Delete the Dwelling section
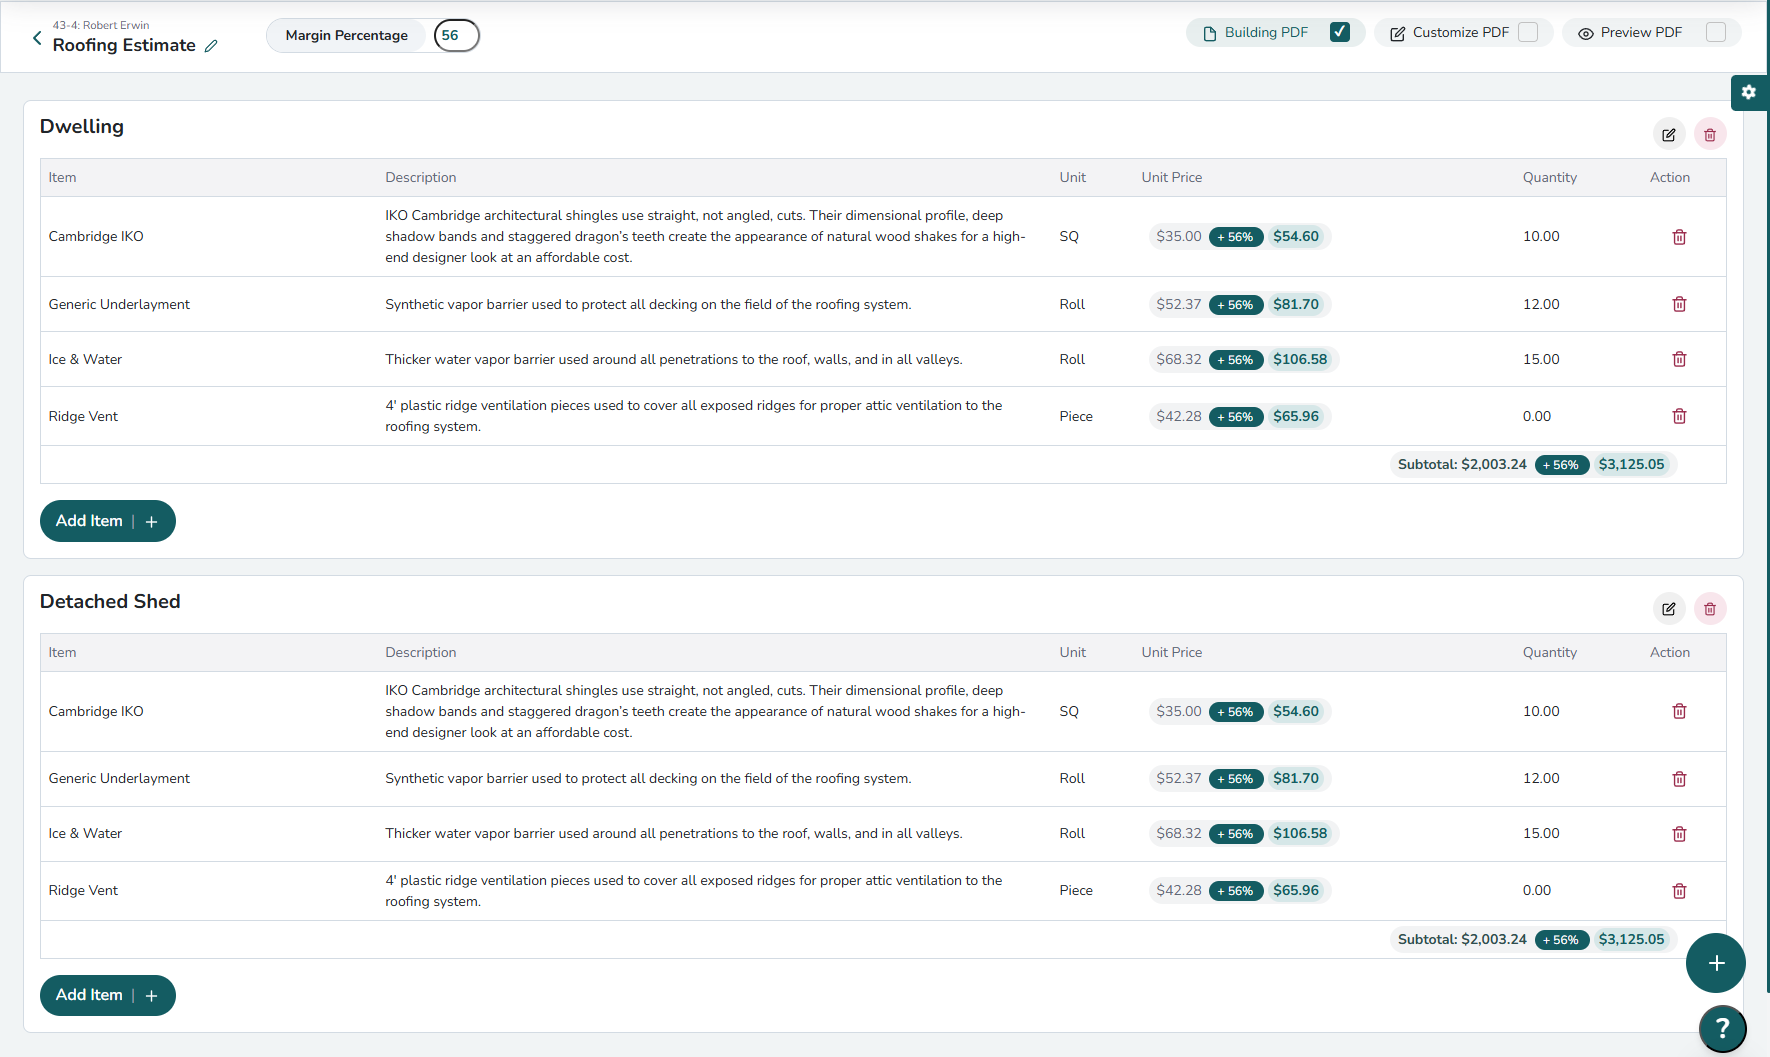This screenshot has height=1057, width=1770. tap(1710, 135)
